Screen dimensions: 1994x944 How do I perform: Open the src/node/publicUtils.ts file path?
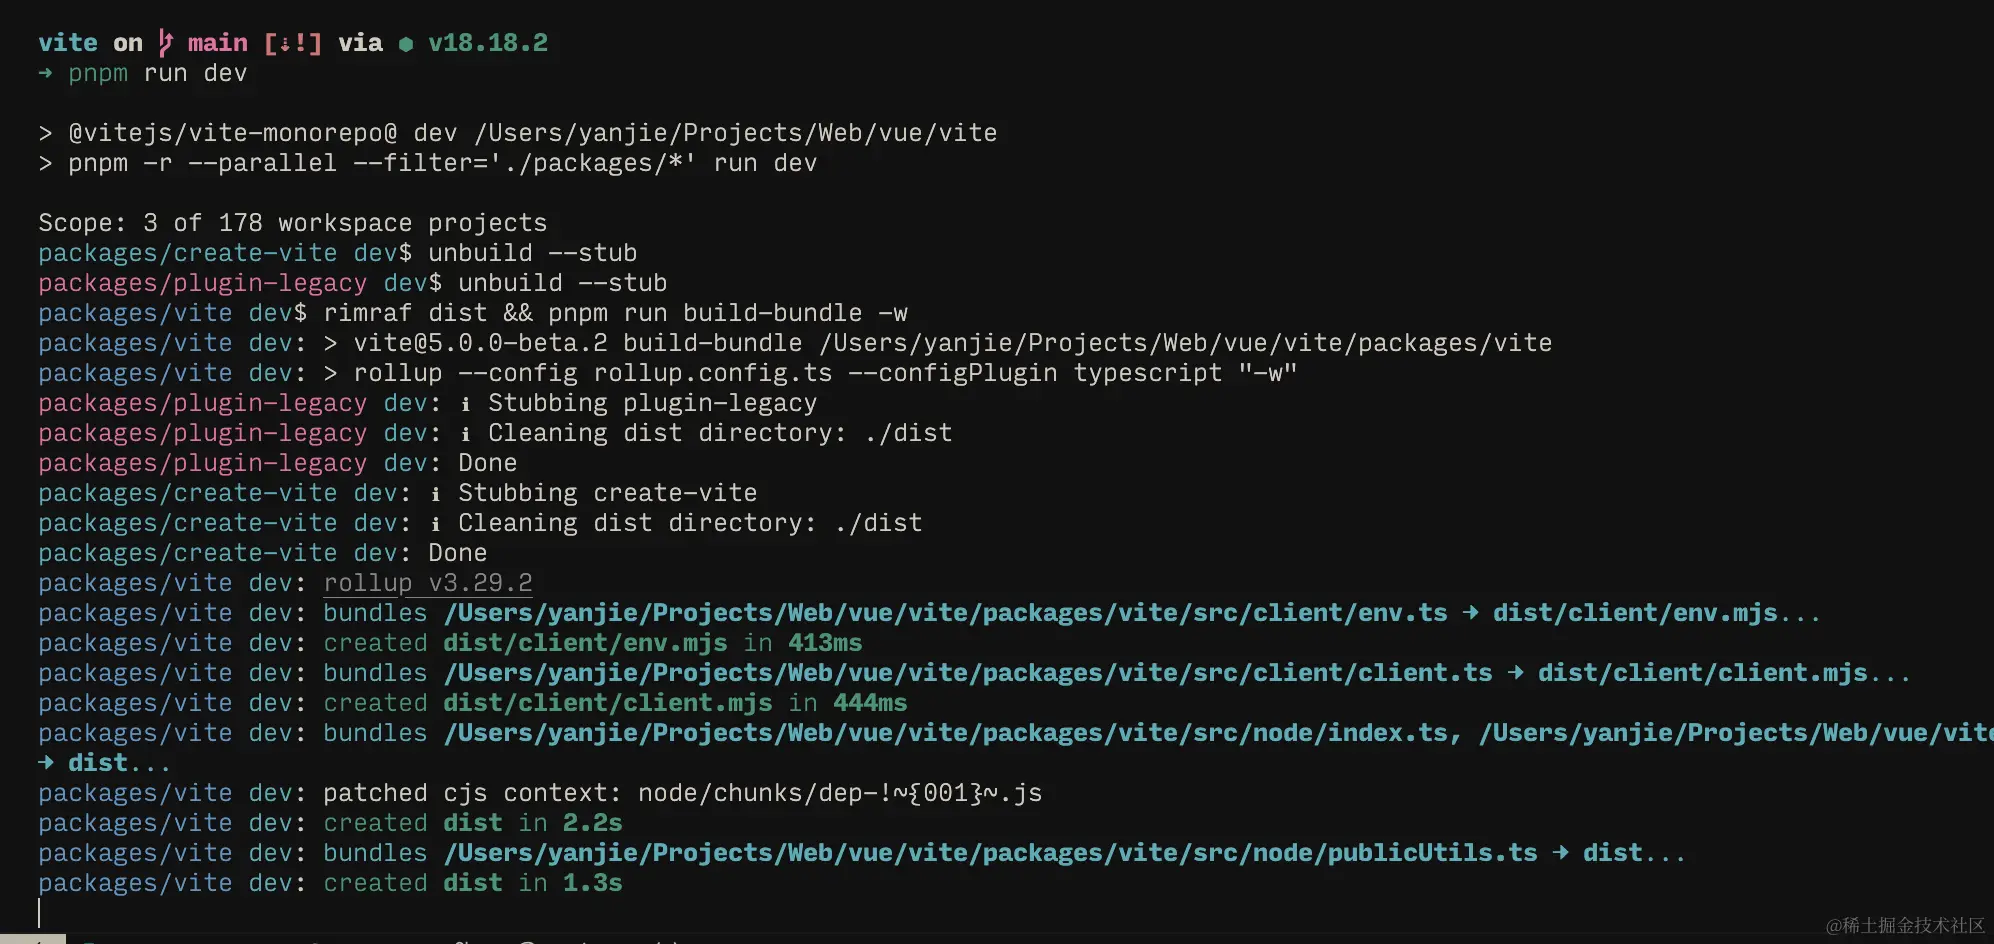(x=991, y=853)
